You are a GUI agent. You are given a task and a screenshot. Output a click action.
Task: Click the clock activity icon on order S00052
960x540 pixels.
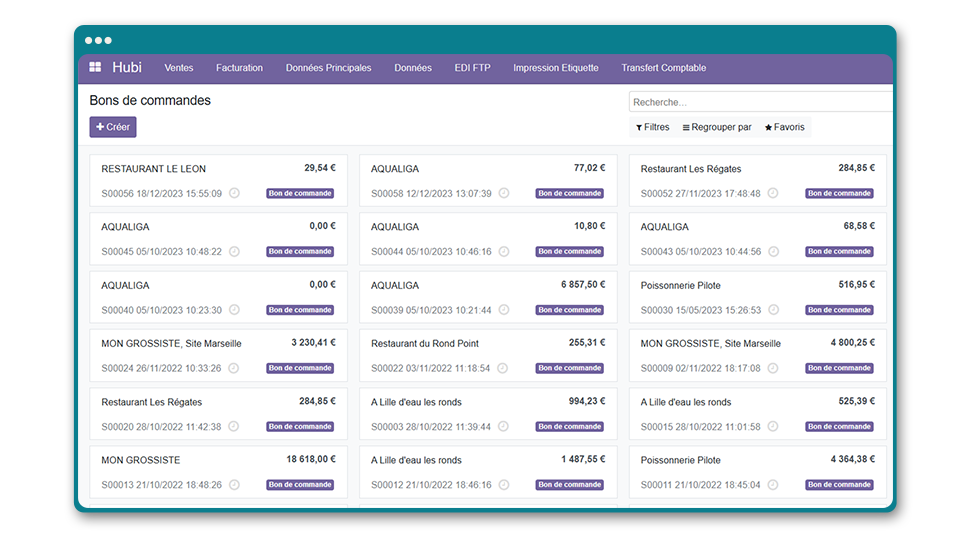point(773,193)
